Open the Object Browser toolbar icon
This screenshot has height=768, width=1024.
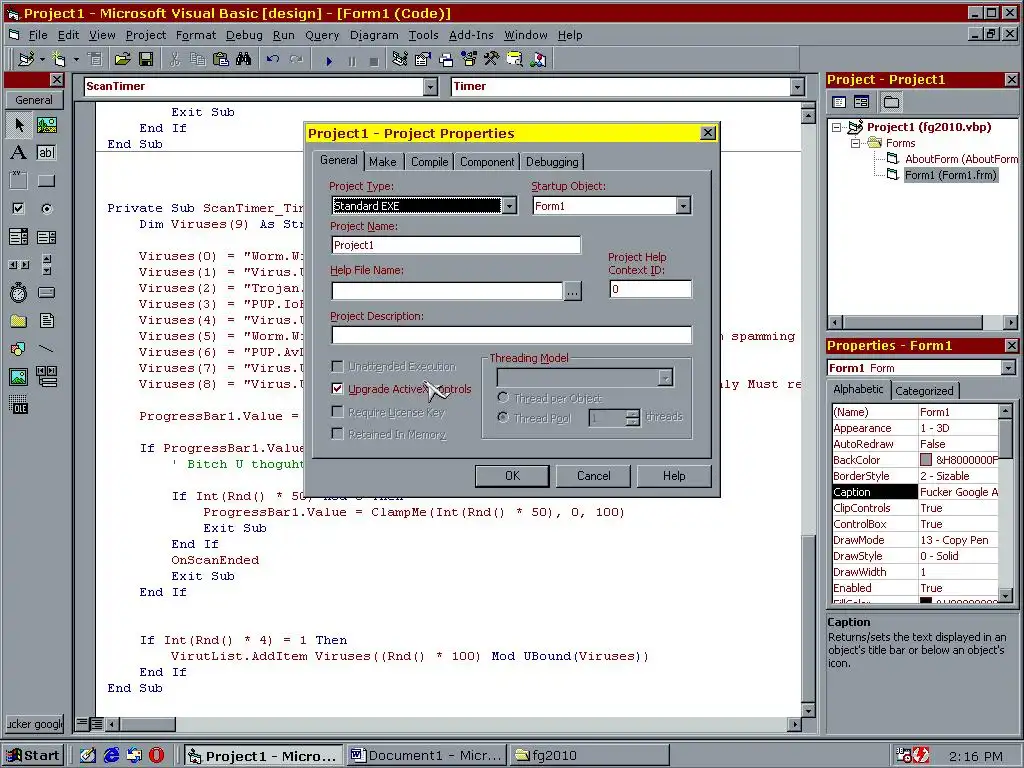[470, 59]
